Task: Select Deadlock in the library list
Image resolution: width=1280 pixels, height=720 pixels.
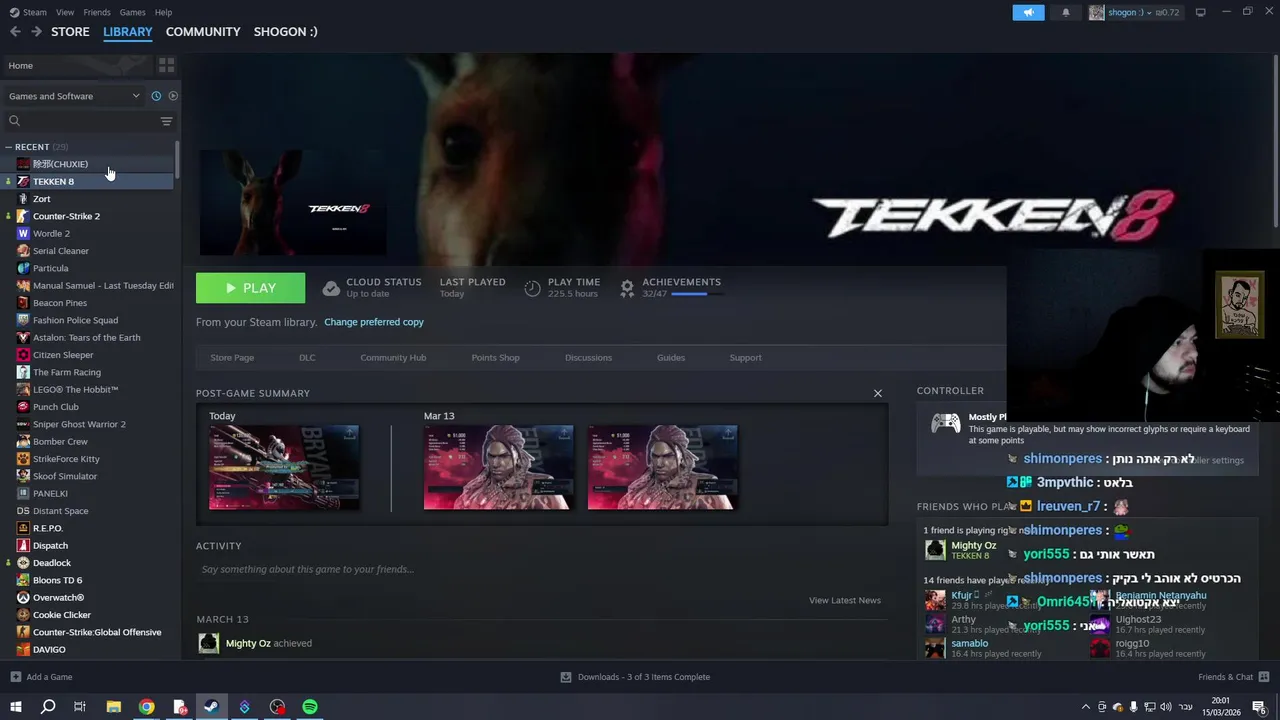Action: [x=88, y=563]
